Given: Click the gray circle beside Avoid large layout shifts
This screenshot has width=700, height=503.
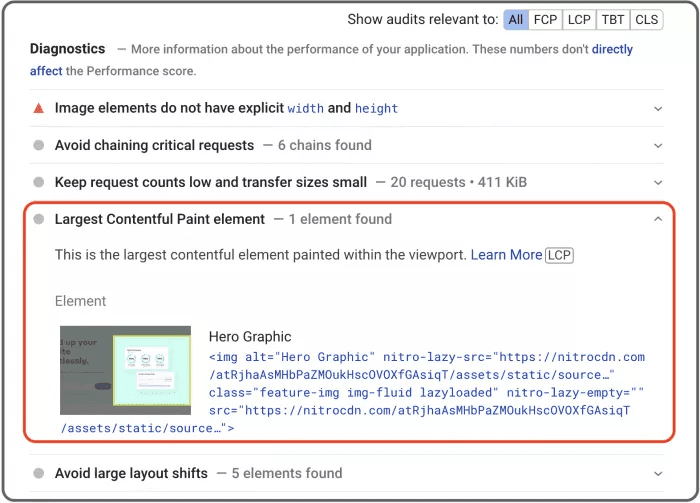Looking at the screenshot, I should click(x=38, y=473).
